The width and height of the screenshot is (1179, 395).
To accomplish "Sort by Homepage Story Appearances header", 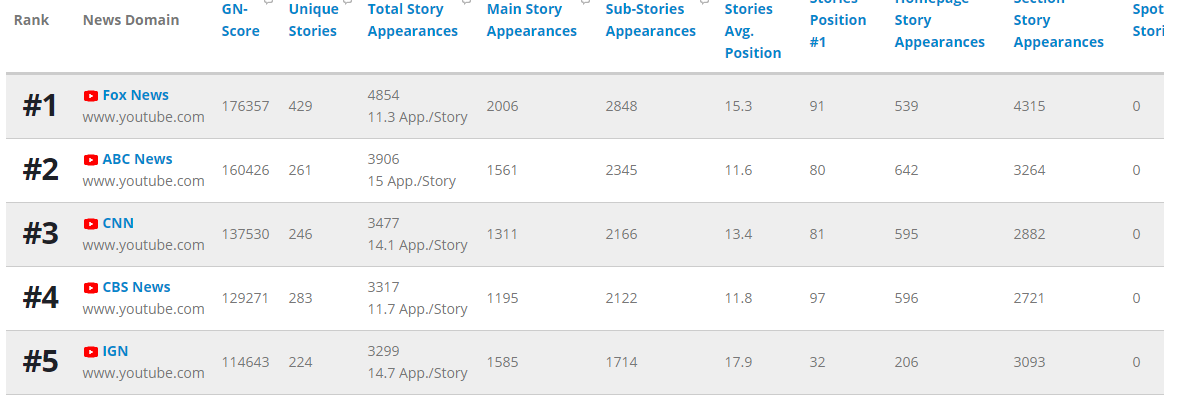I will 939,25.
